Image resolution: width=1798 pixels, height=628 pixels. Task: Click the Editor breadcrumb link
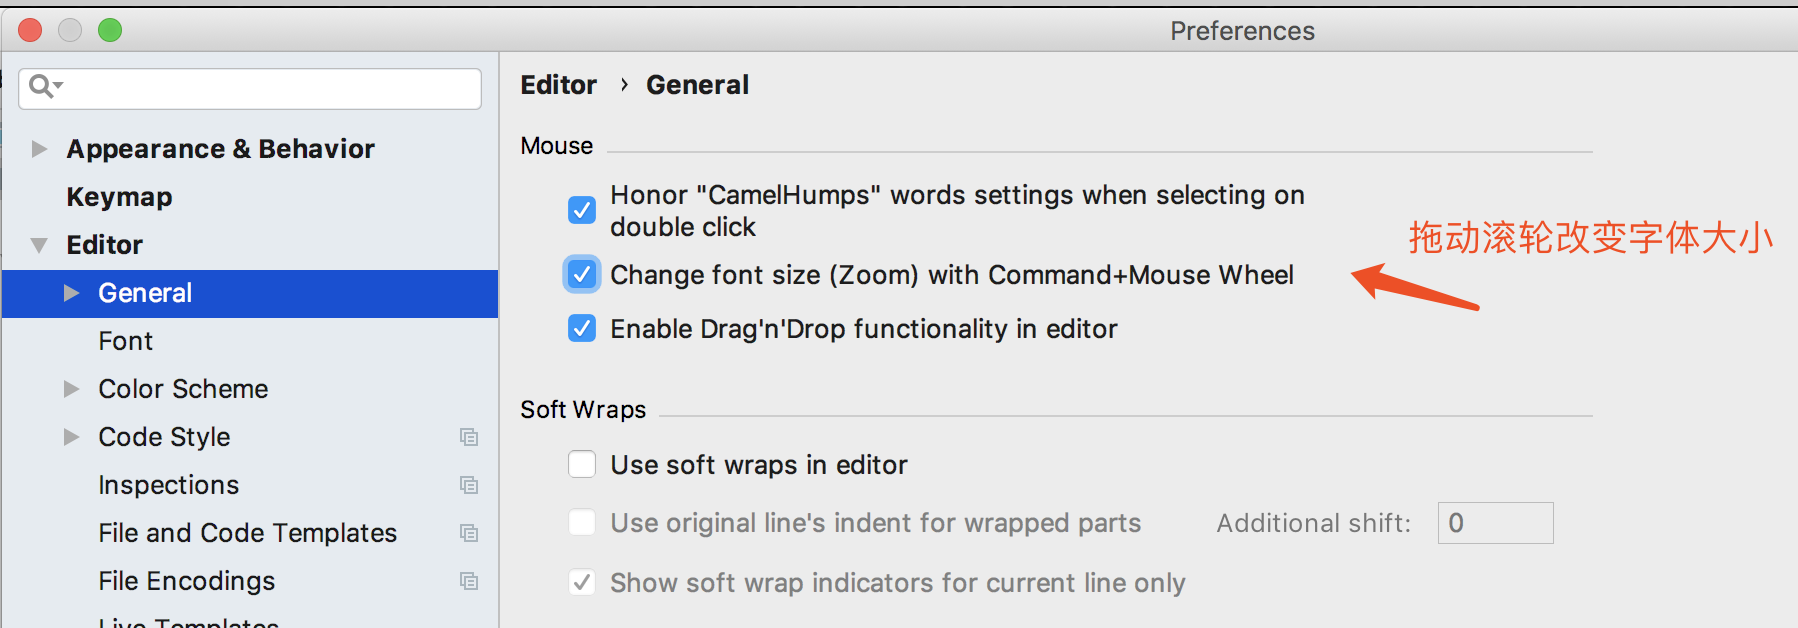pyautogui.click(x=558, y=85)
